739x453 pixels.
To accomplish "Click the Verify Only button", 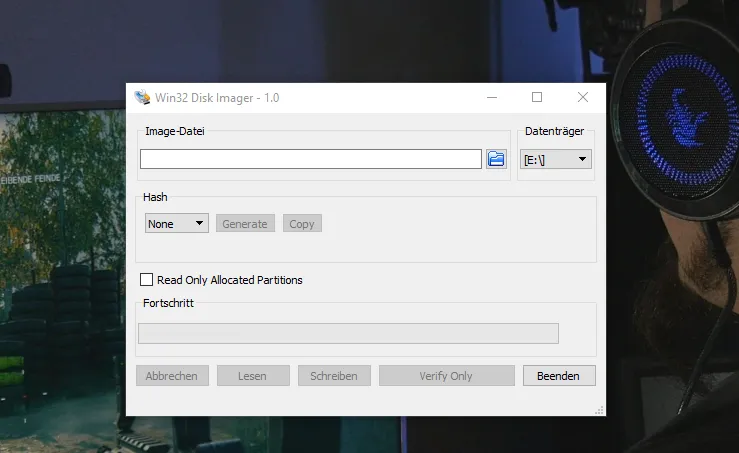I will [x=447, y=376].
